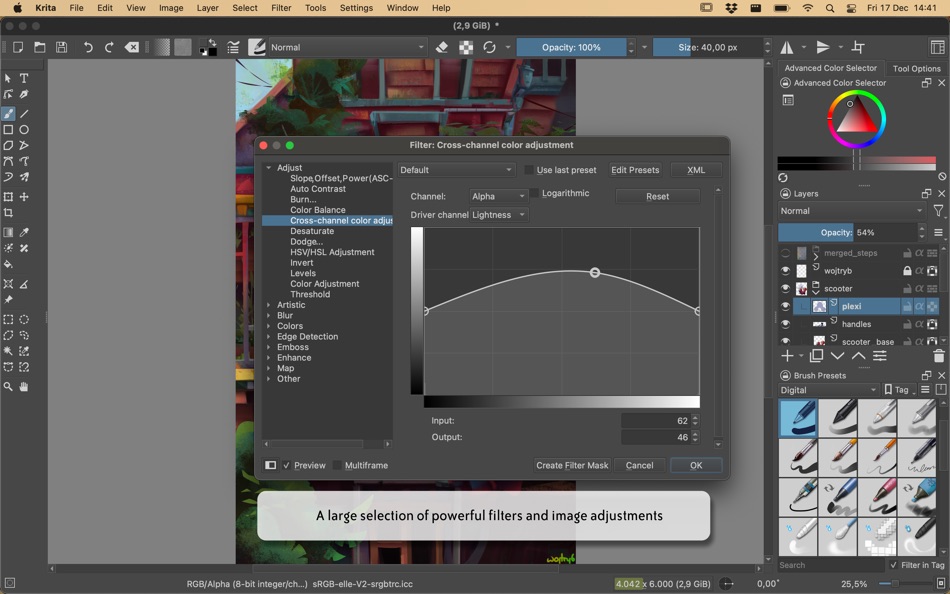Toggle Filter in Tag checkbox
This screenshot has height=594, width=950.
coord(894,564)
